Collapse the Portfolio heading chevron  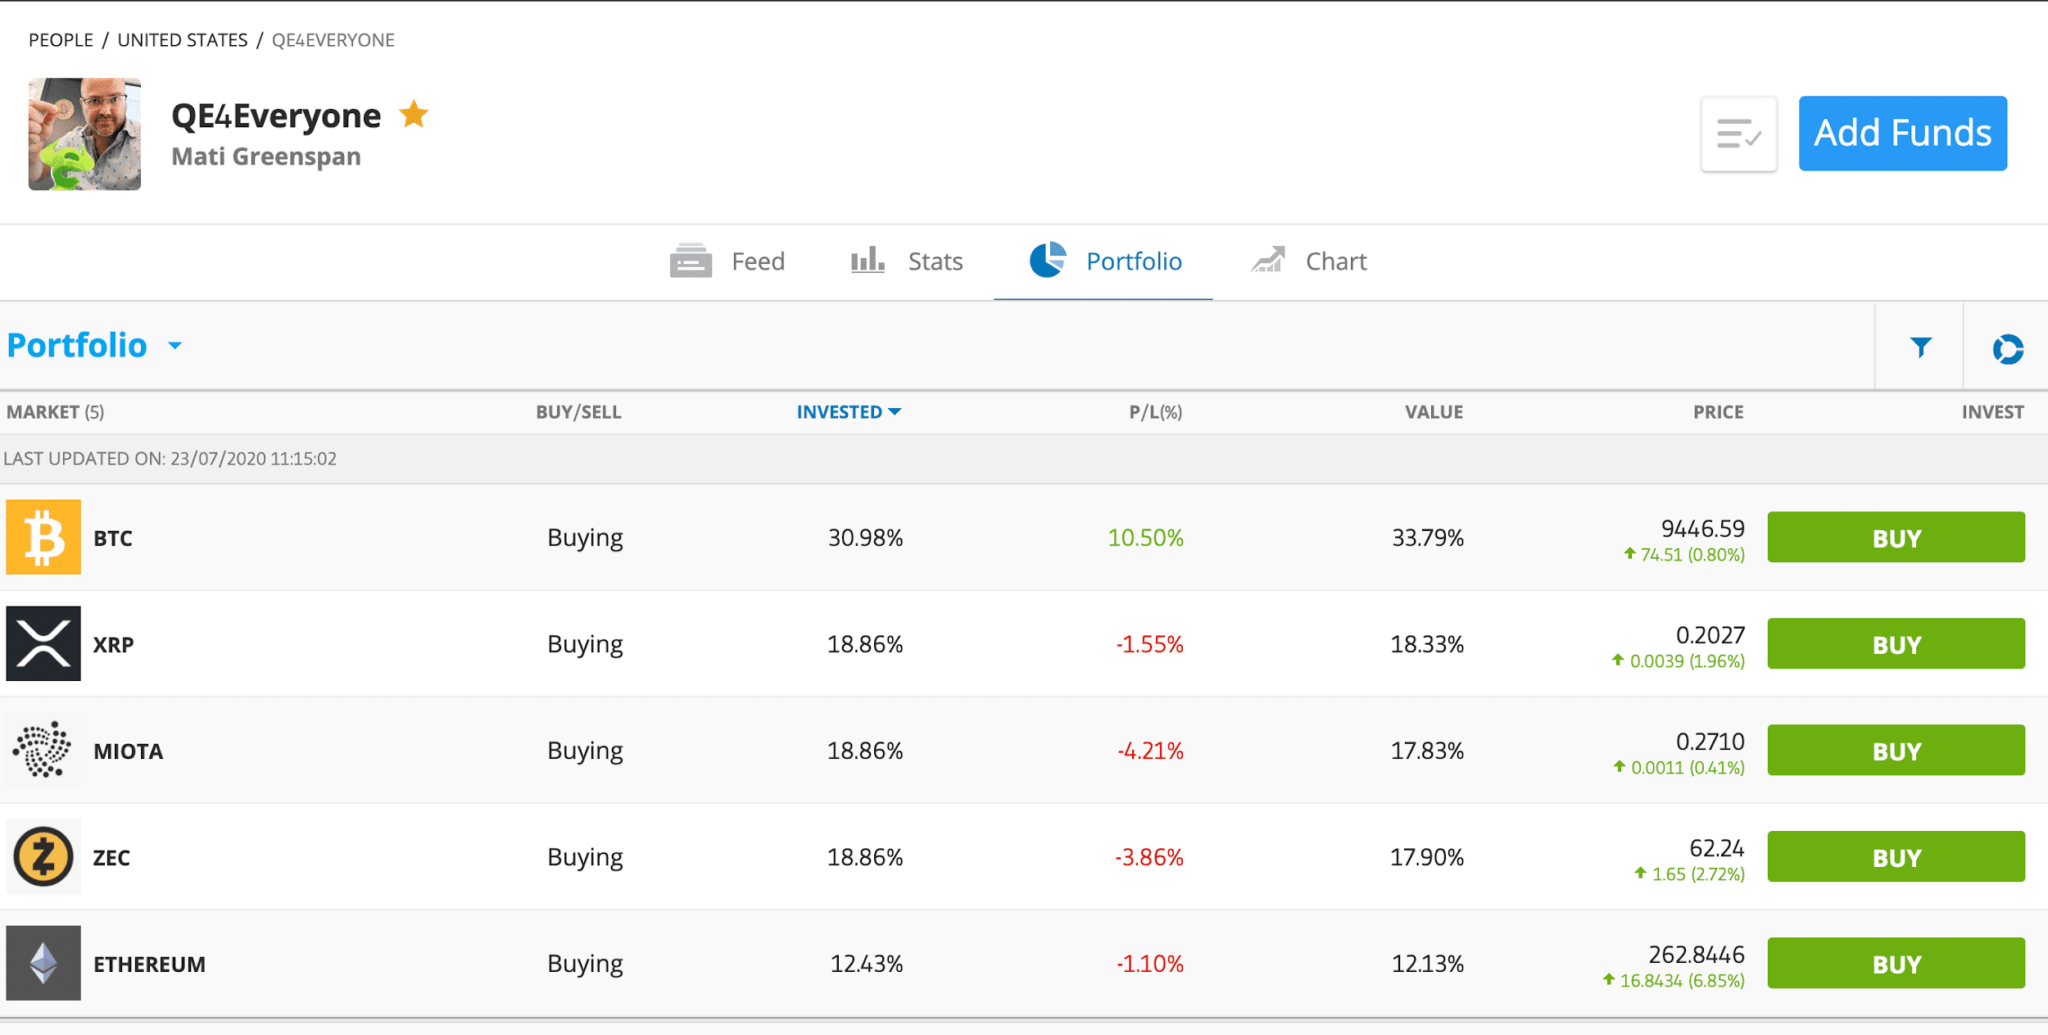click(174, 347)
